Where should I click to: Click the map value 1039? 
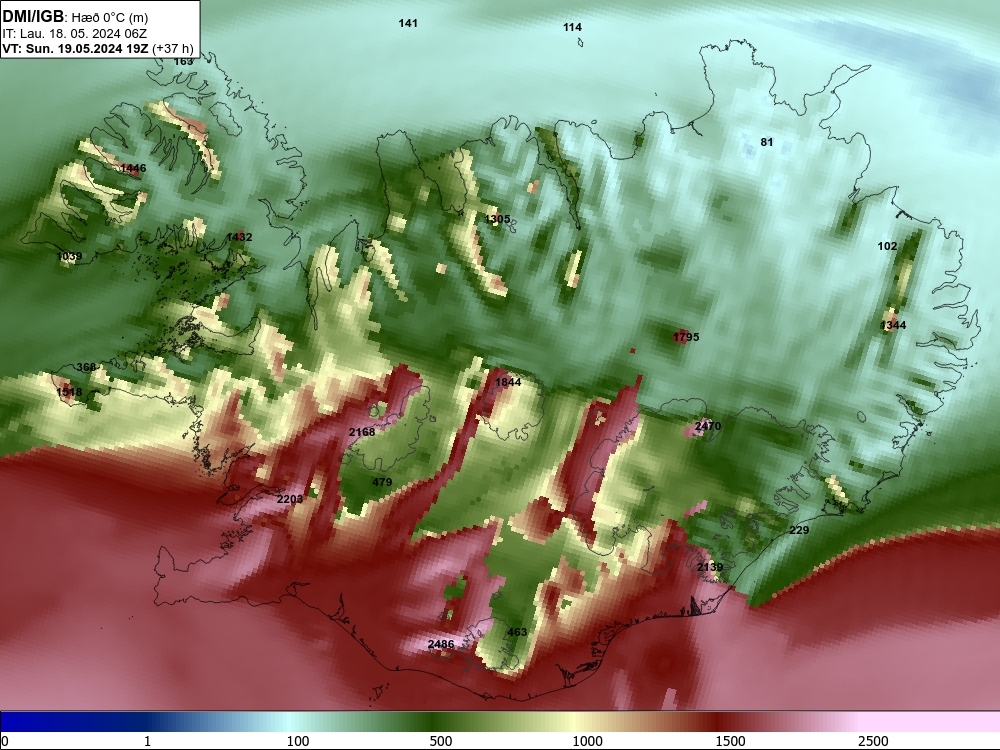coord(69,256)
